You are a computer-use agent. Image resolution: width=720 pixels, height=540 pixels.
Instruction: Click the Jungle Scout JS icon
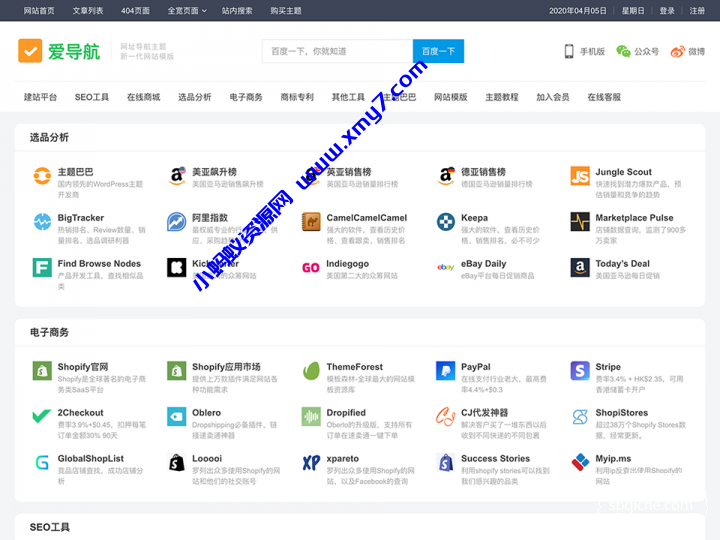tap(580, 176)
